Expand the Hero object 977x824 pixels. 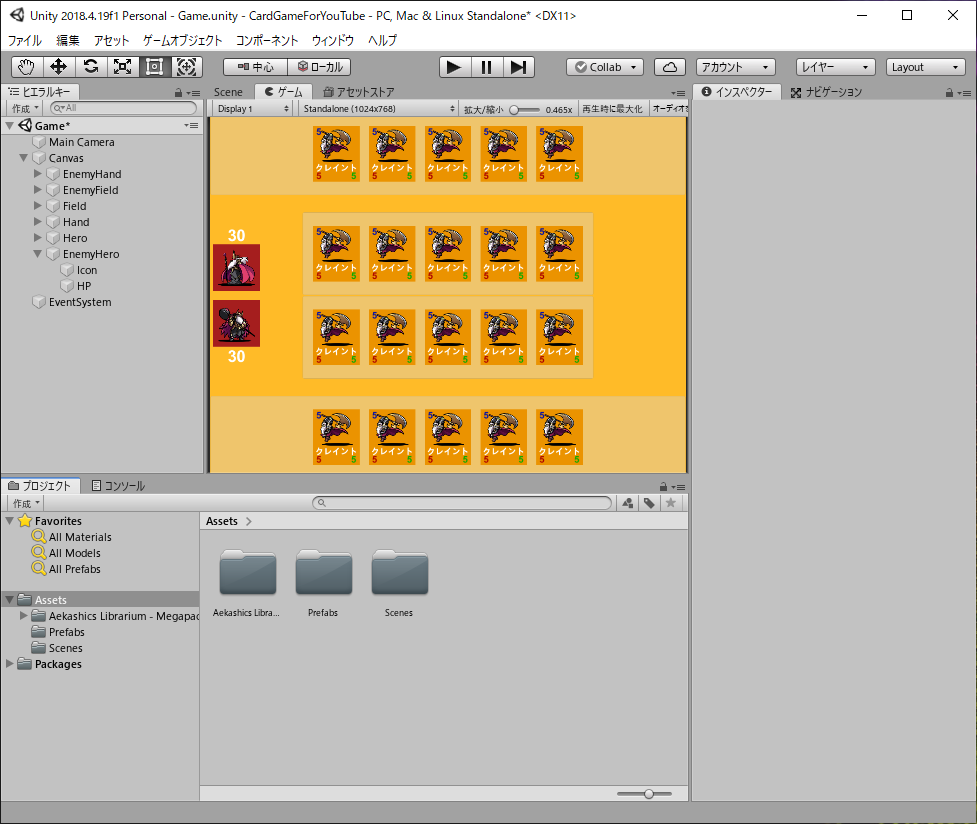tap(37, 237)
